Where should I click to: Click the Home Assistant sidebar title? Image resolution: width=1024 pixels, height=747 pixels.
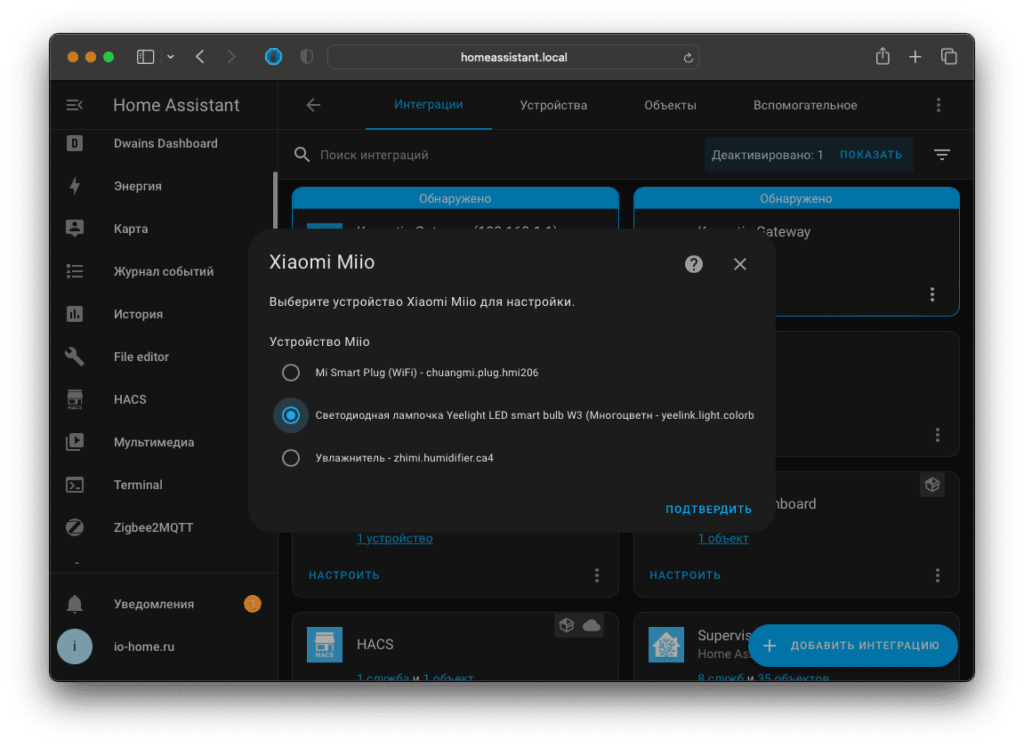click(x=176, y=105)
